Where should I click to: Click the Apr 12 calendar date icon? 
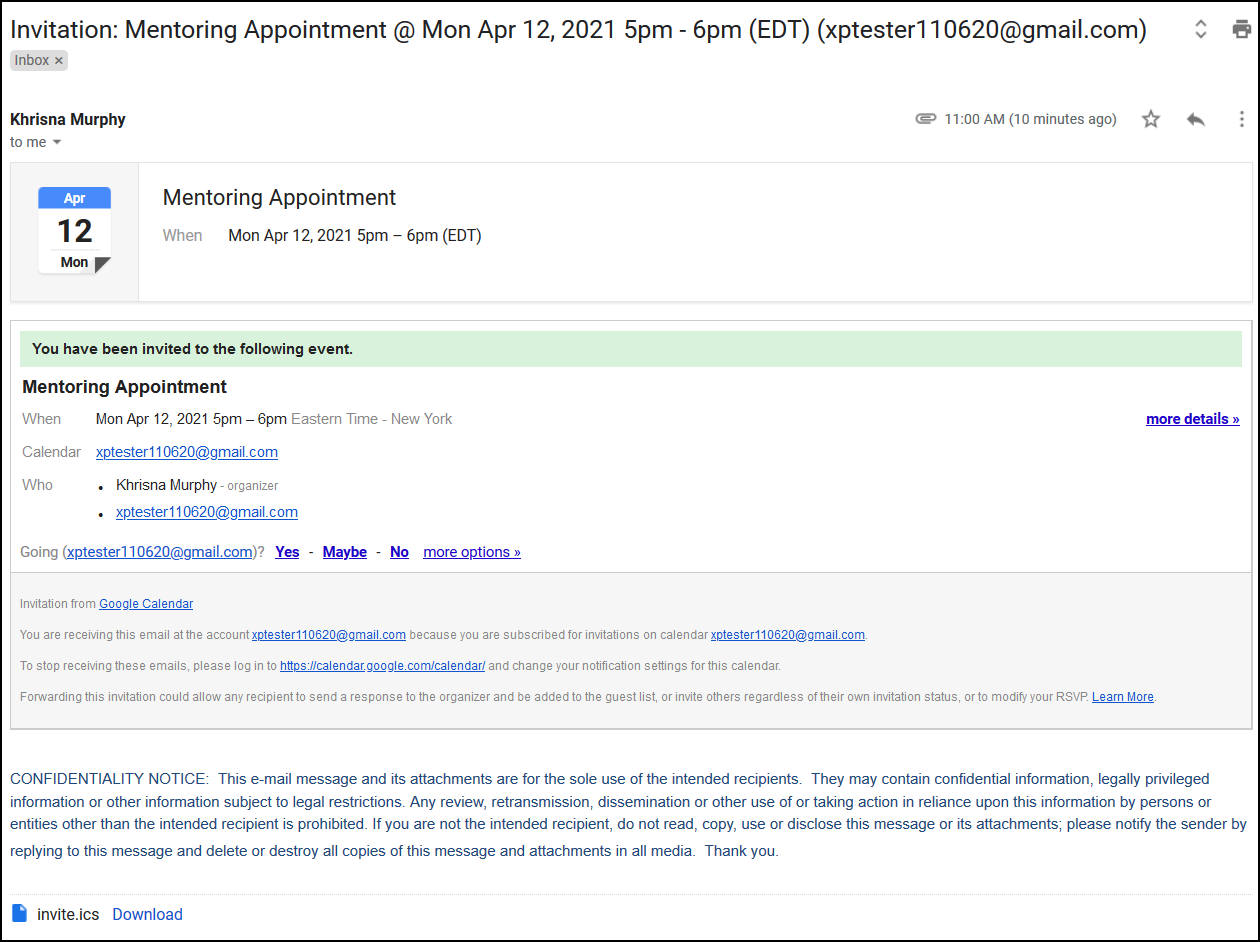[75, 231]
